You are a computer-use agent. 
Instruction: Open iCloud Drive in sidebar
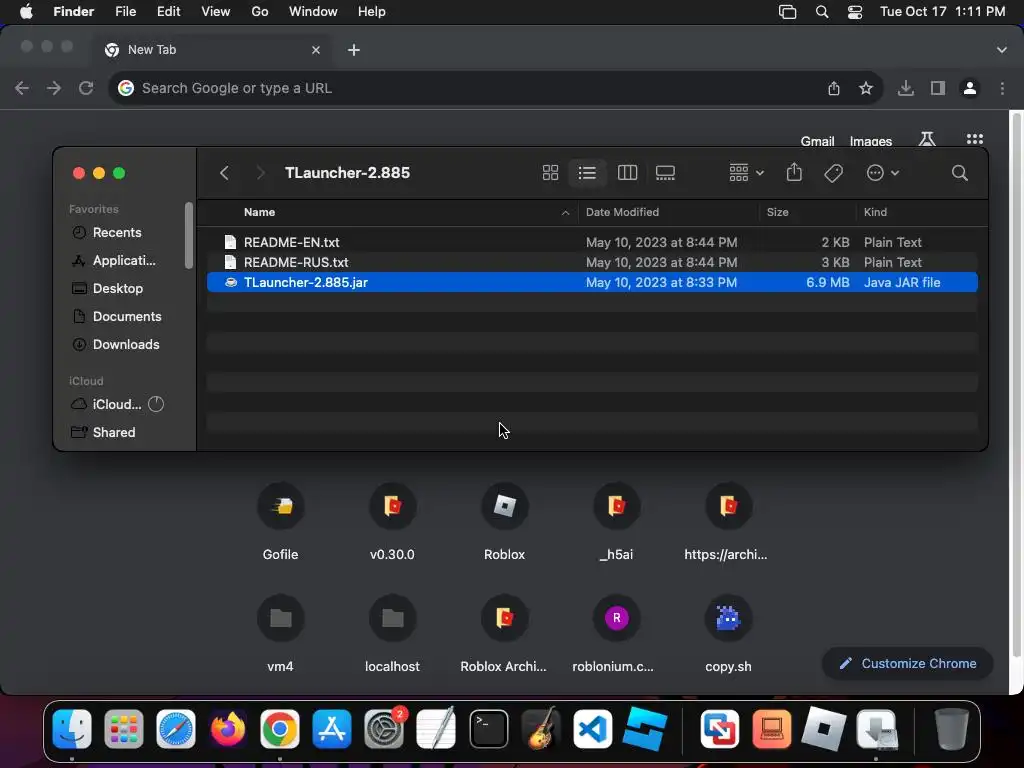[117, 405]
